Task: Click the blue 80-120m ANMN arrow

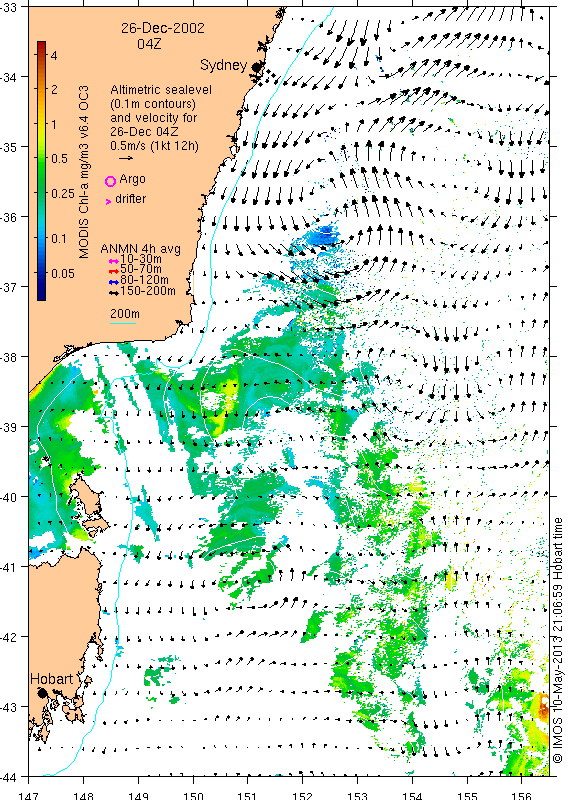Action: [x=114, y=282]
